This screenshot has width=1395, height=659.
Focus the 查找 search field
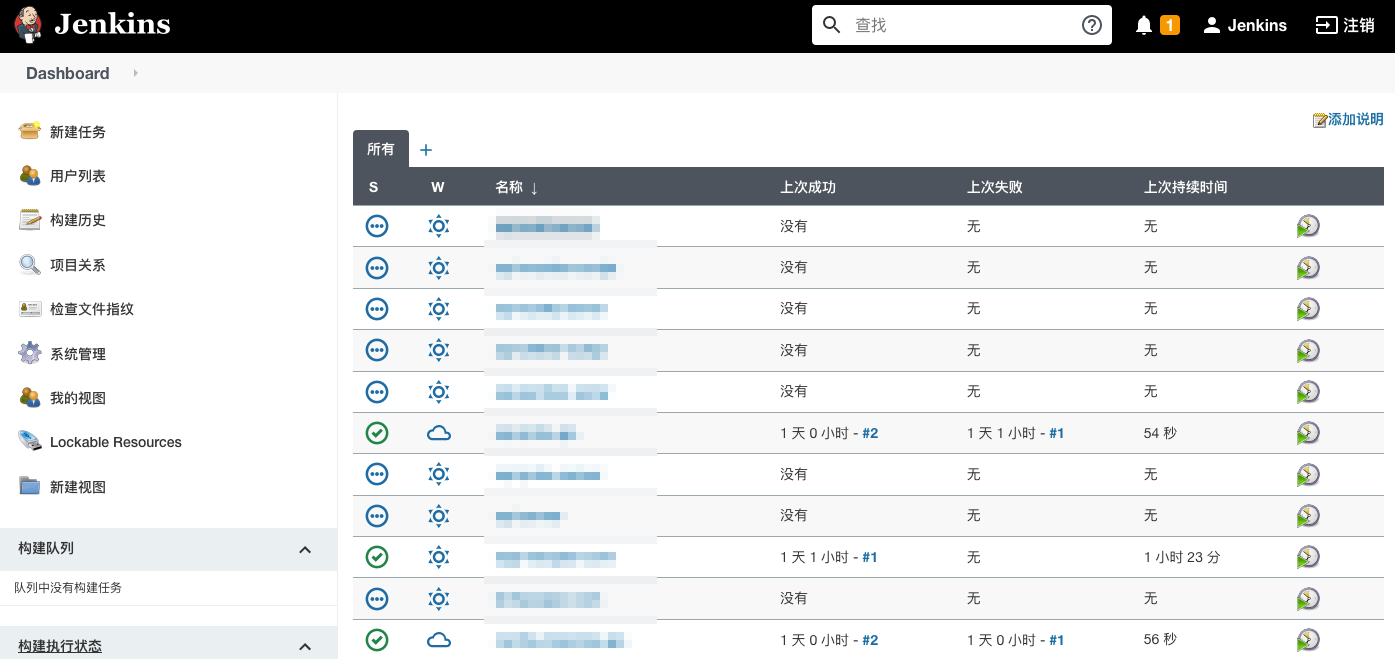tap(962, 25)
